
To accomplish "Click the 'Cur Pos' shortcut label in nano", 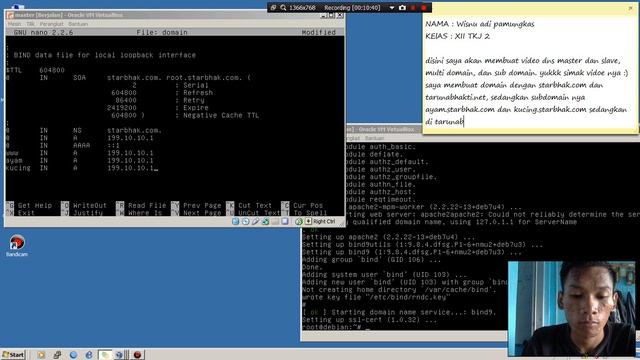I will click(x=308, y=205).
